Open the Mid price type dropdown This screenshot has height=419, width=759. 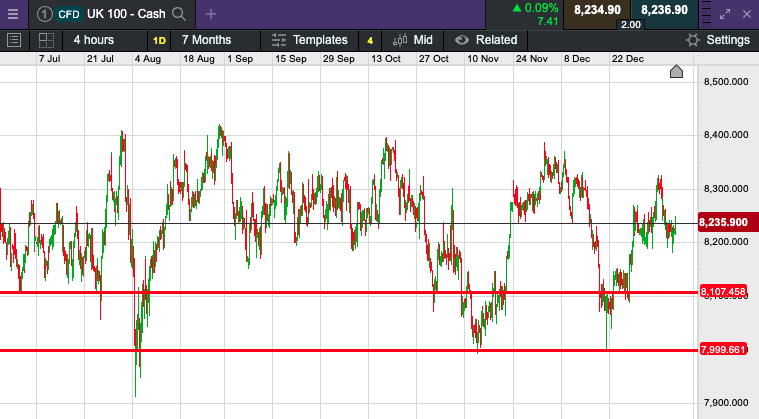(412, 40)
